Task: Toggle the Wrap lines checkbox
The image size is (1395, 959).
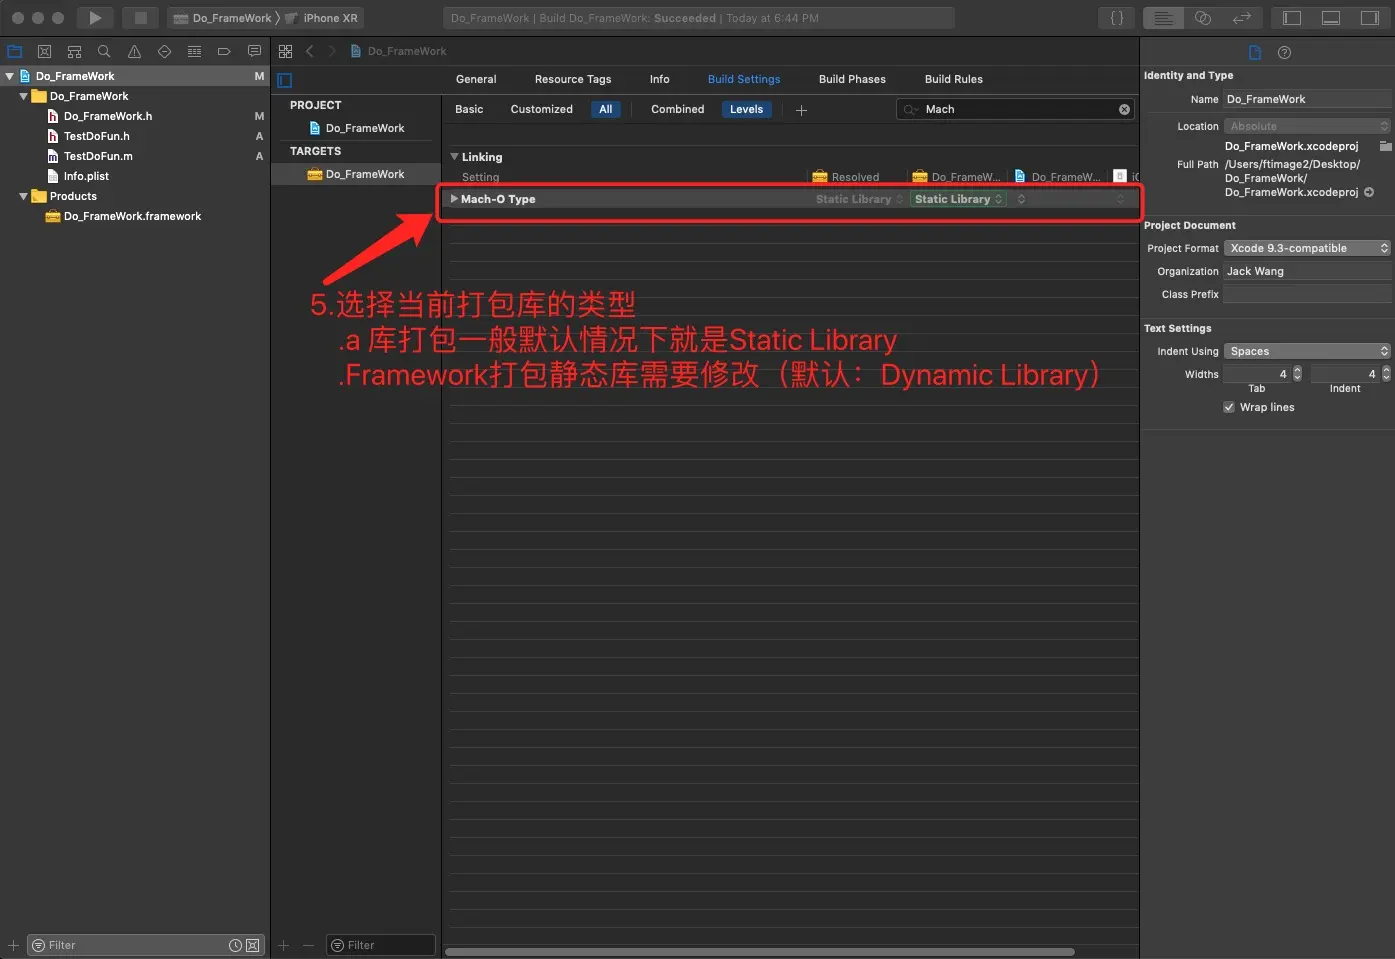Action: point(1229,407)
